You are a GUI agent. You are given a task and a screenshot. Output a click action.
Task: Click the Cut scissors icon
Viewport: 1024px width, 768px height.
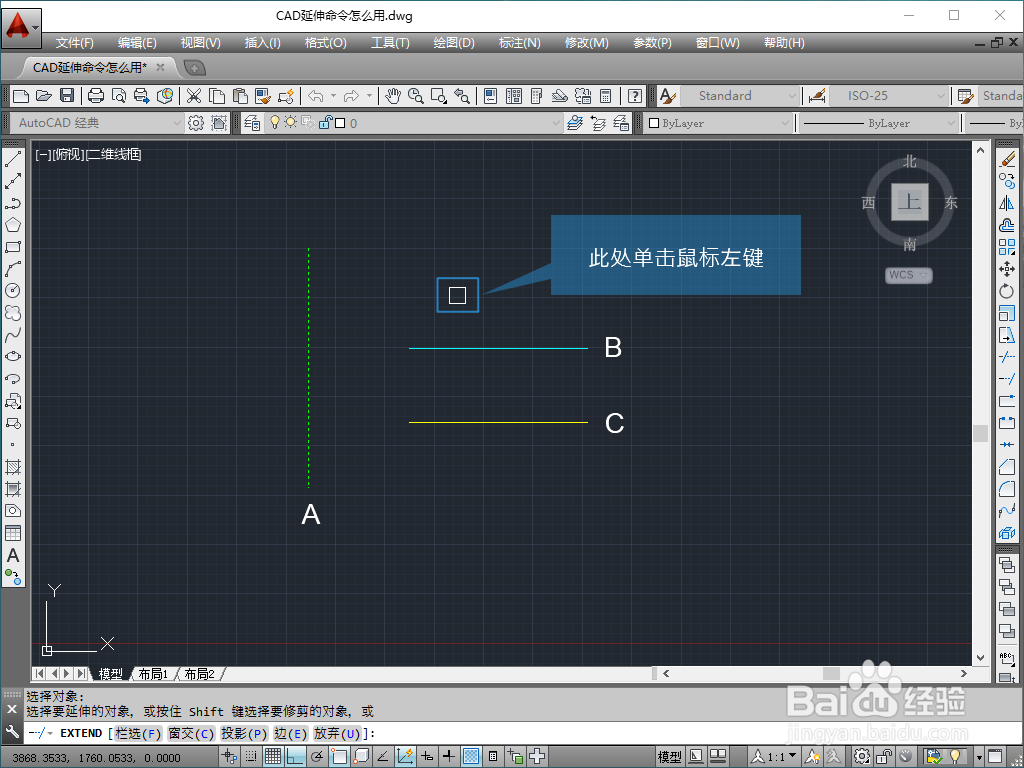tap(194, 96)
